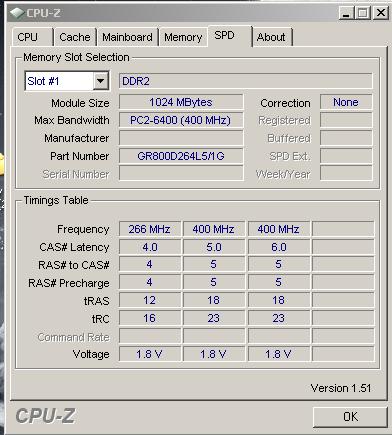Click the CPU-Z title bar icon
This screenshot has height=435, width=392.
tap(17, 13)
